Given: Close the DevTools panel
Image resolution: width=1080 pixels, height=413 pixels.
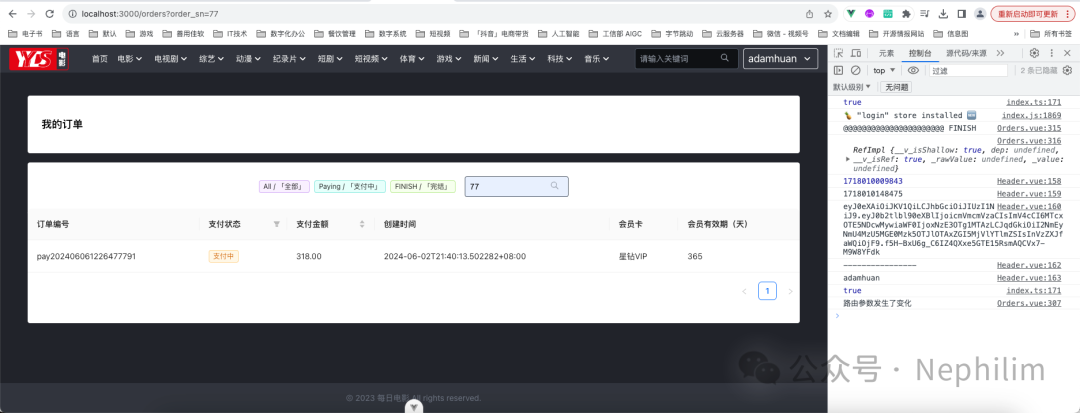Looking at the screenshot, I should [1068, 53].
